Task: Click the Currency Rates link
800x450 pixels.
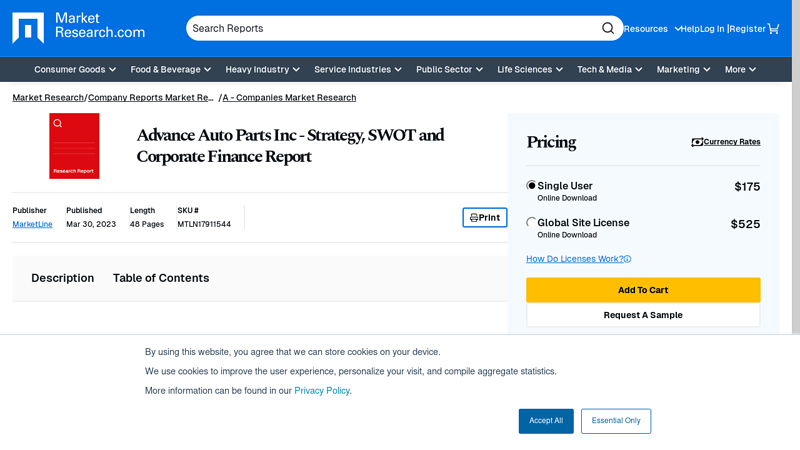Action: [x=726, y=142]
